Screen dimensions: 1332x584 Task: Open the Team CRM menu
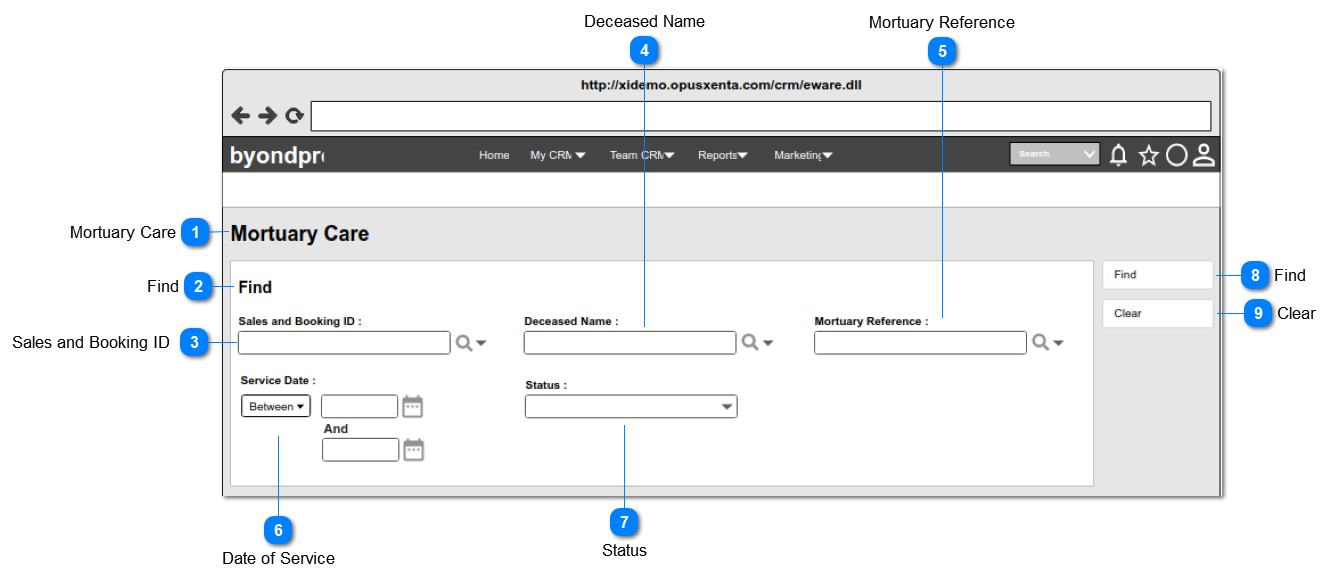click(x=642, y=155)
